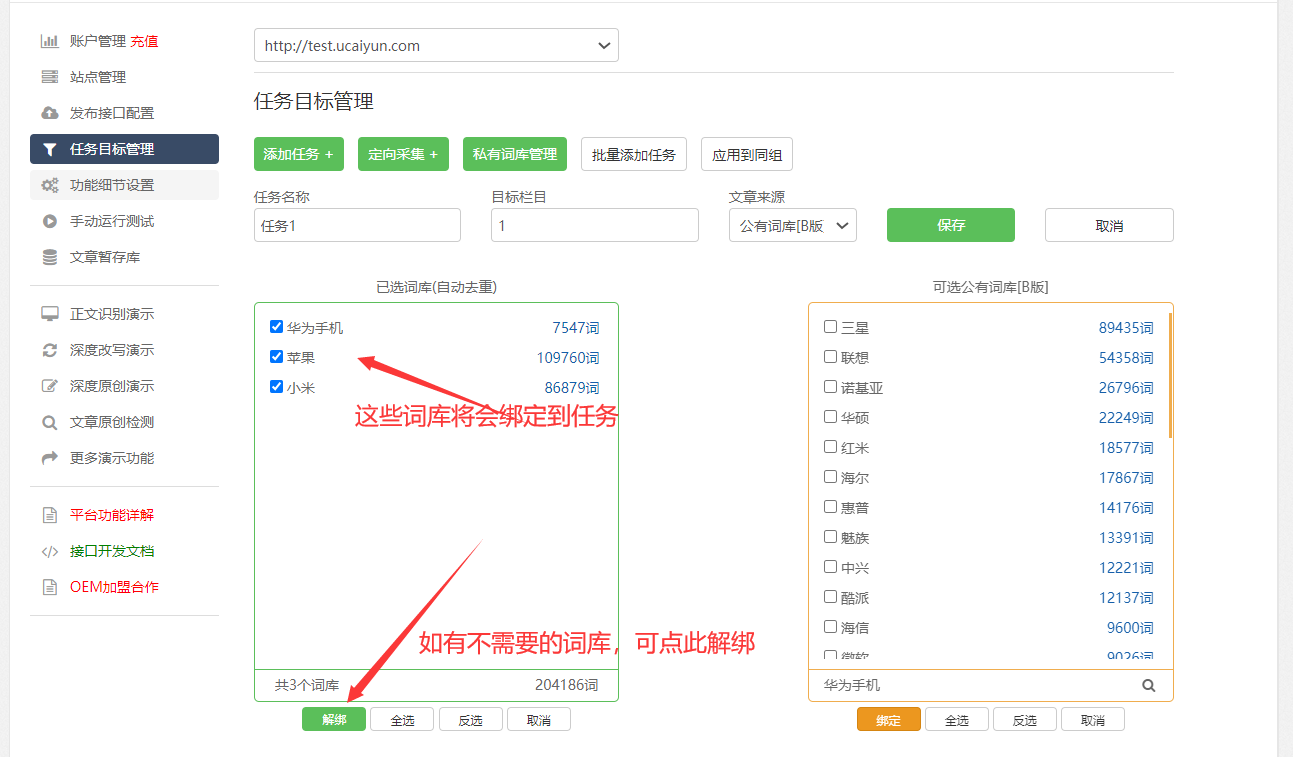
Task: Click the bar chart icon beside 账户管理
Action: (x=49, y=41)
